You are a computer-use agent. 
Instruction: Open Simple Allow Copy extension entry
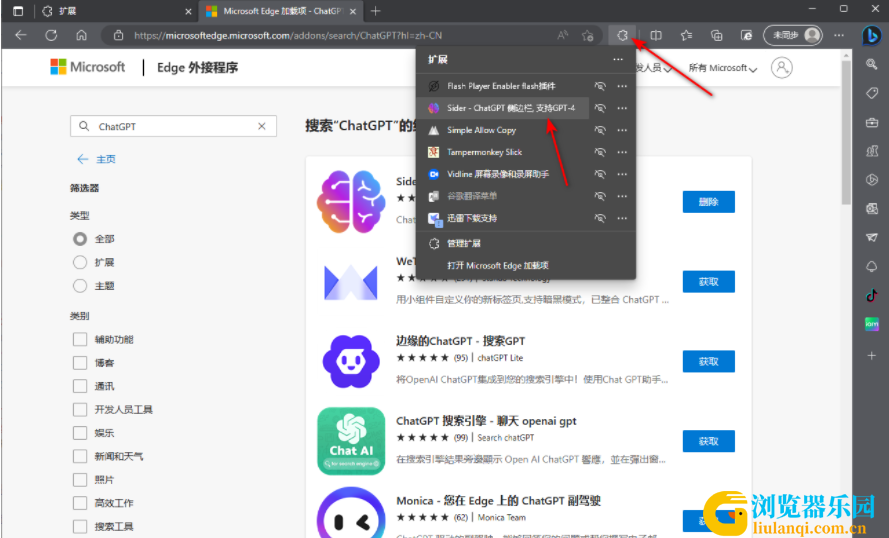pos(503,130)
